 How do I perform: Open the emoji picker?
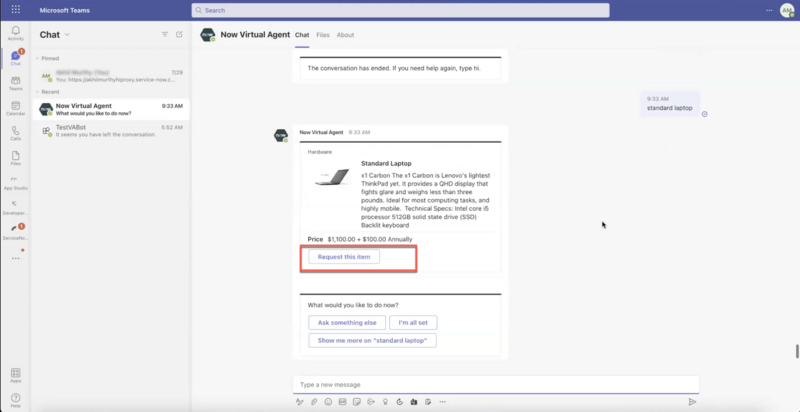[x=328, y=402]
